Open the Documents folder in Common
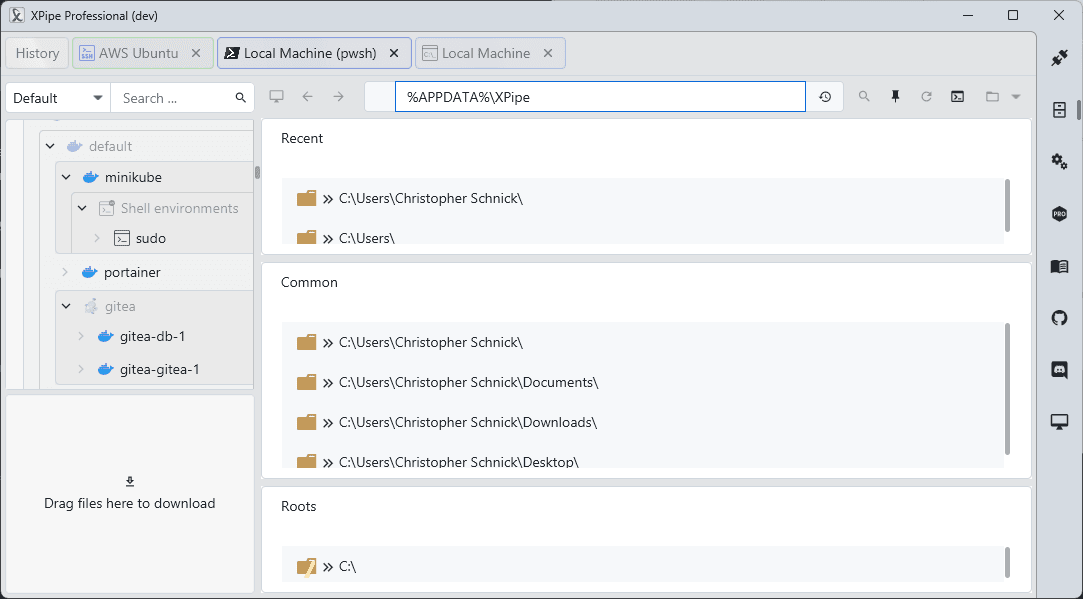The width and height of the screenshot is (1083, 599). coord(468,382)
